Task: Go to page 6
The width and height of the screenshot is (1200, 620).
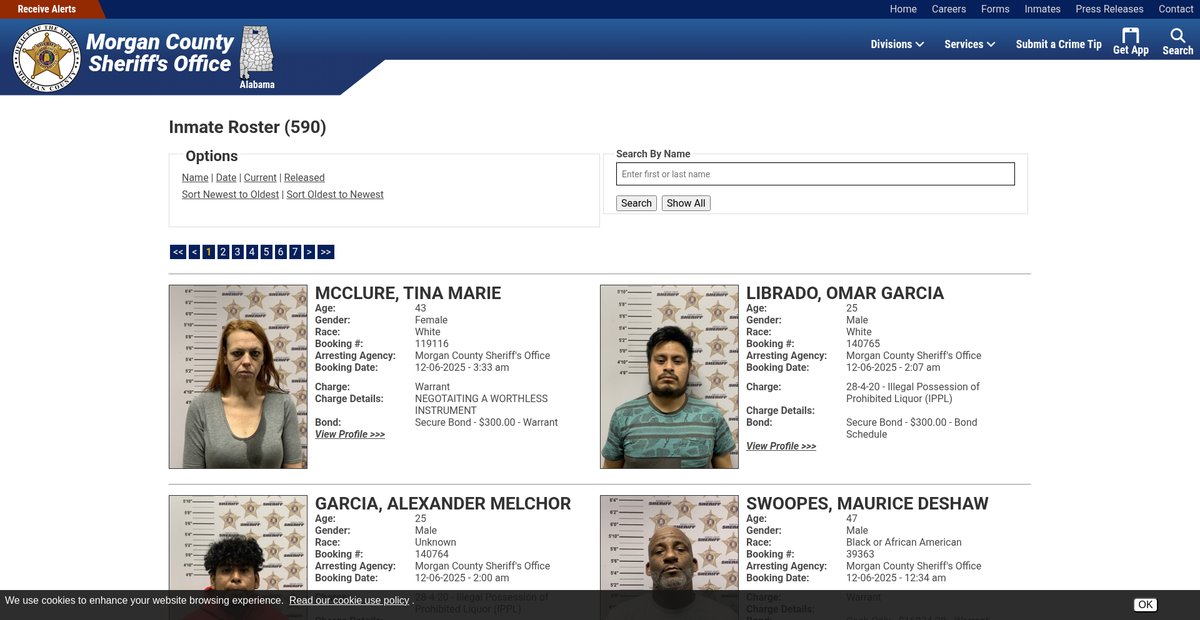Action: [x=281, y=252]
